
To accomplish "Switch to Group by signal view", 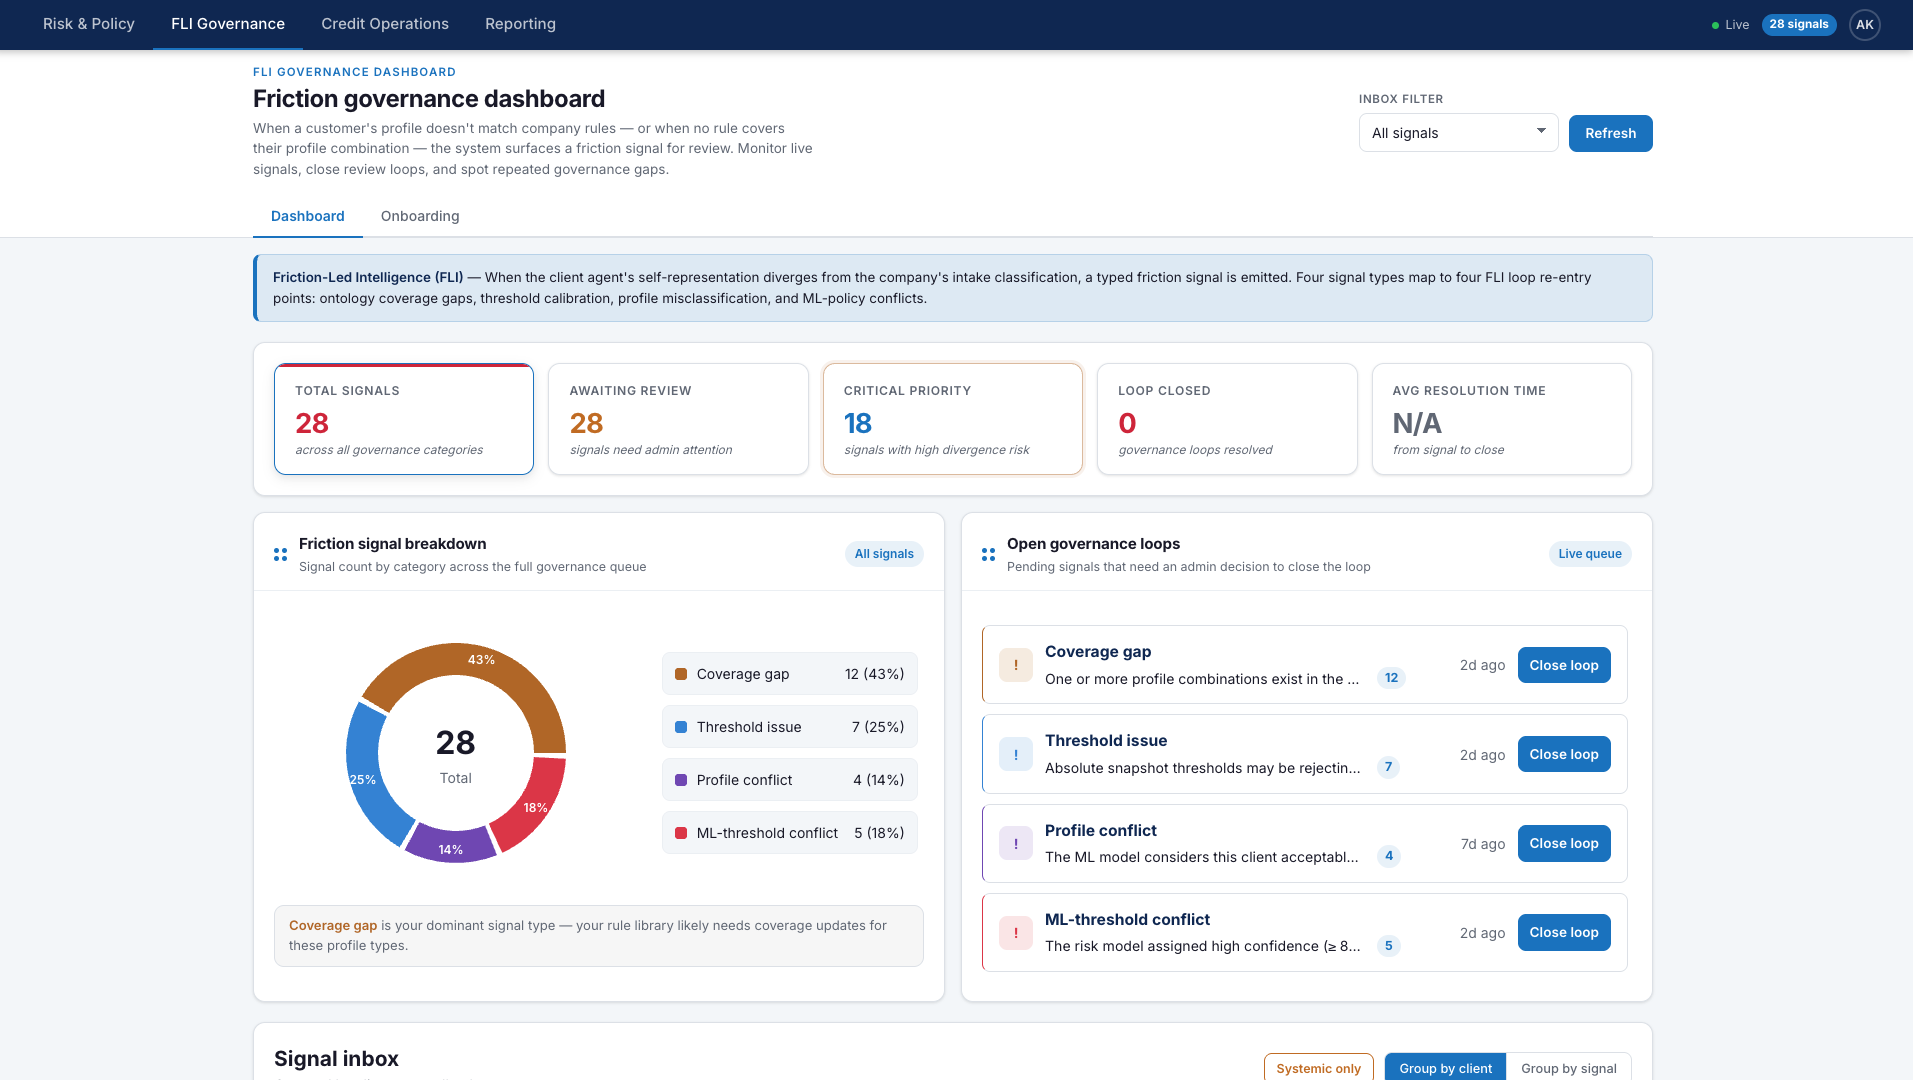I will pyautogui.click(x=1569, y=1067).
